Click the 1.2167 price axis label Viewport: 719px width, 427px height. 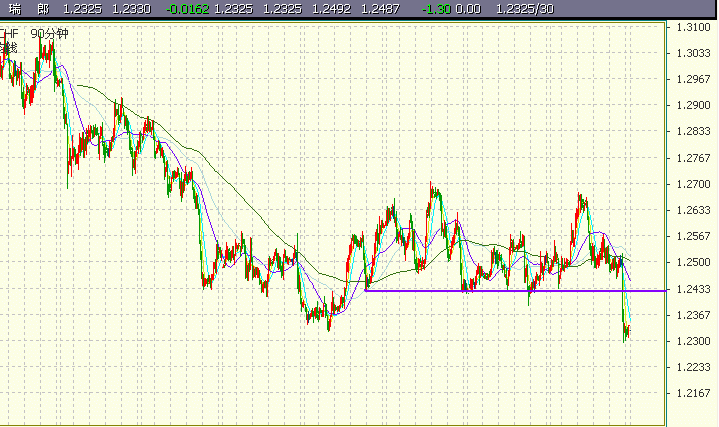click(x=693, y=393)
